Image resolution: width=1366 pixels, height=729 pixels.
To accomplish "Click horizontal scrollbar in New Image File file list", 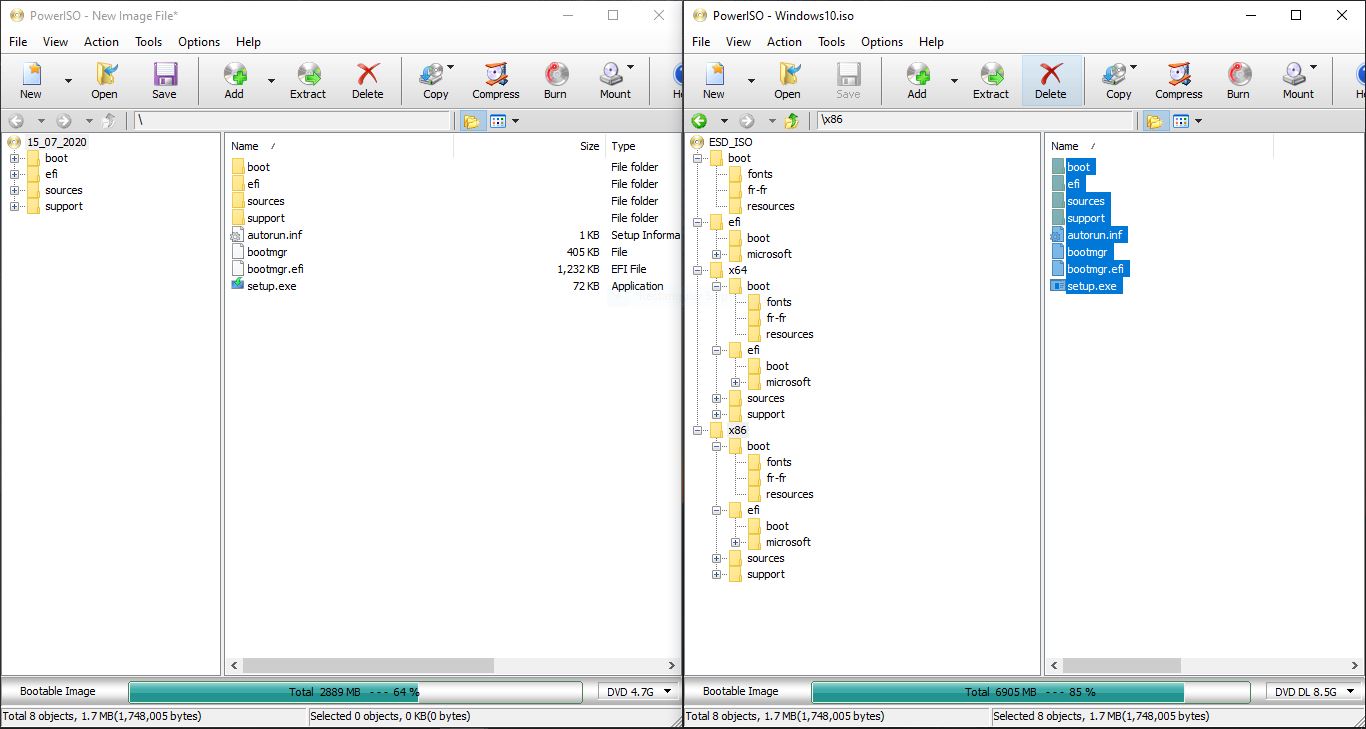I will tap(368, 665).
